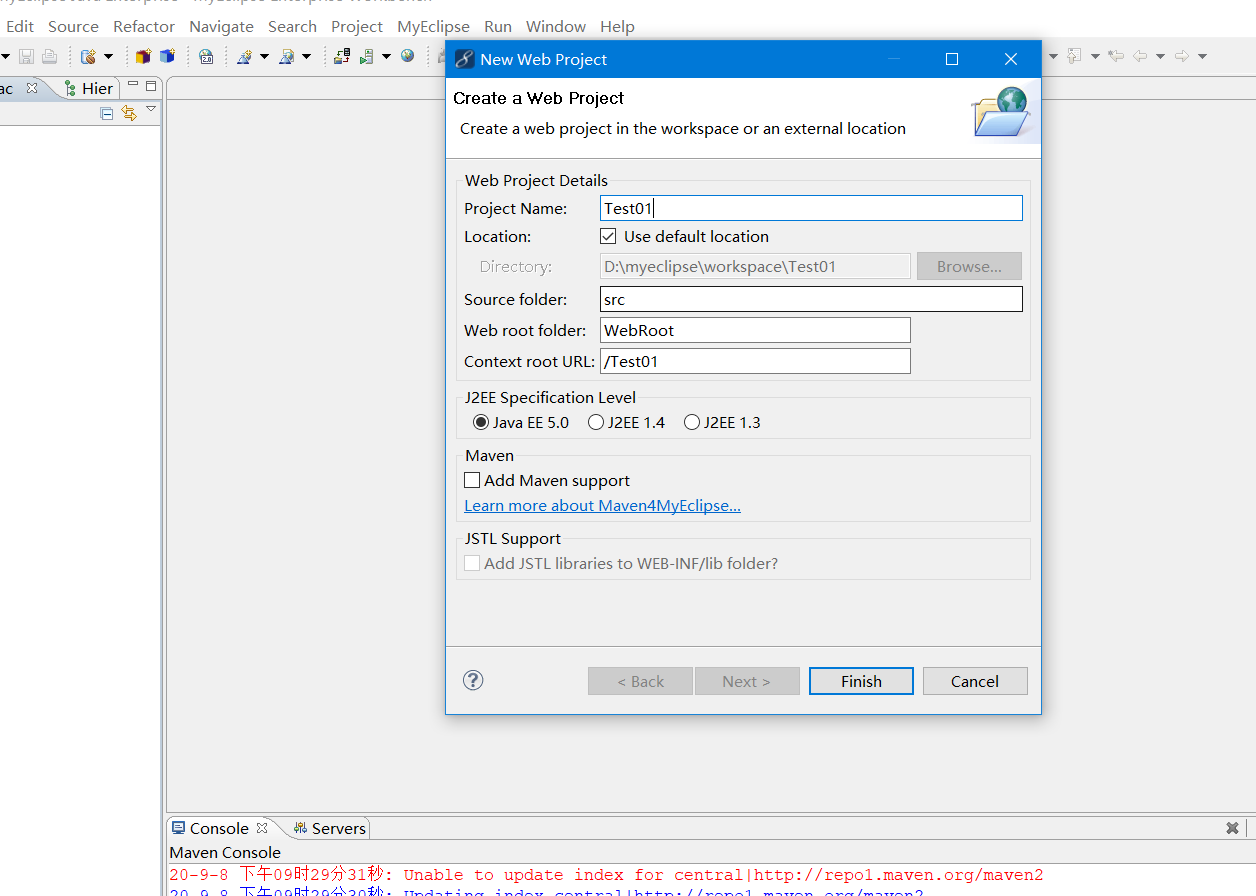Click Collapse All icon in package explorer
1256x896 pixels.
pos(107,113)
